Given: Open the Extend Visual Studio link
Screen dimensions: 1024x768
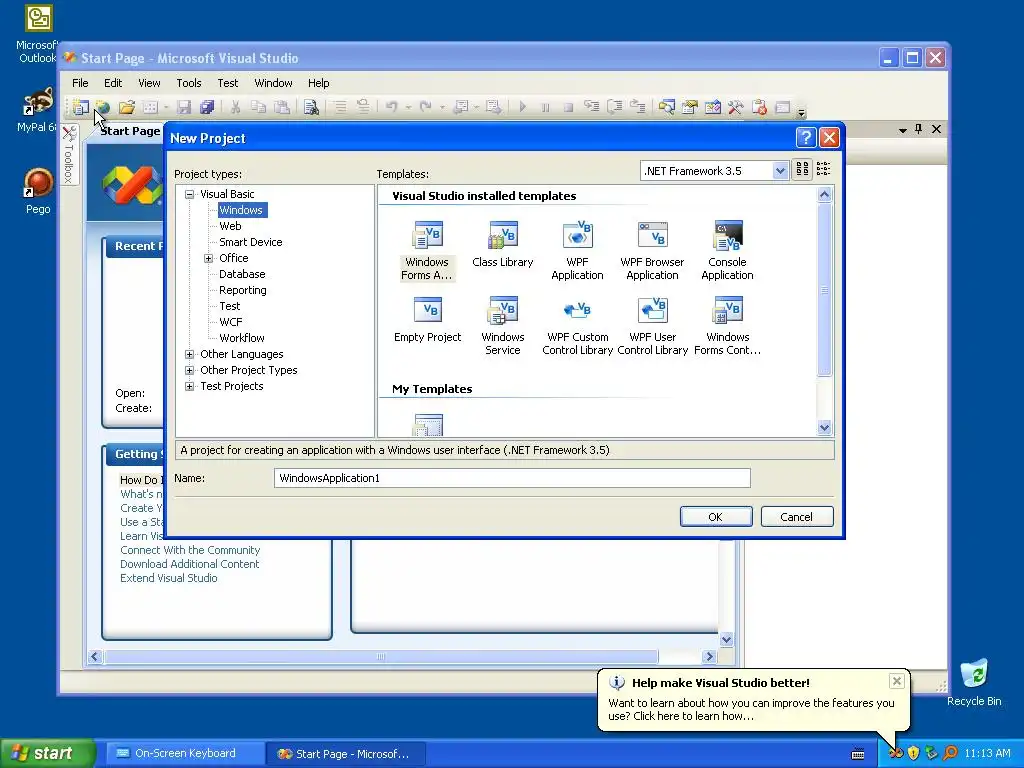Looking at the screenshot, I should pos(168,578).
